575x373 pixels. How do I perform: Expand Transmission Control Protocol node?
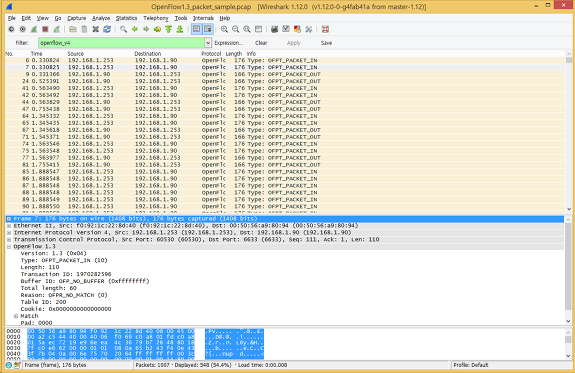tap(9, 240)
